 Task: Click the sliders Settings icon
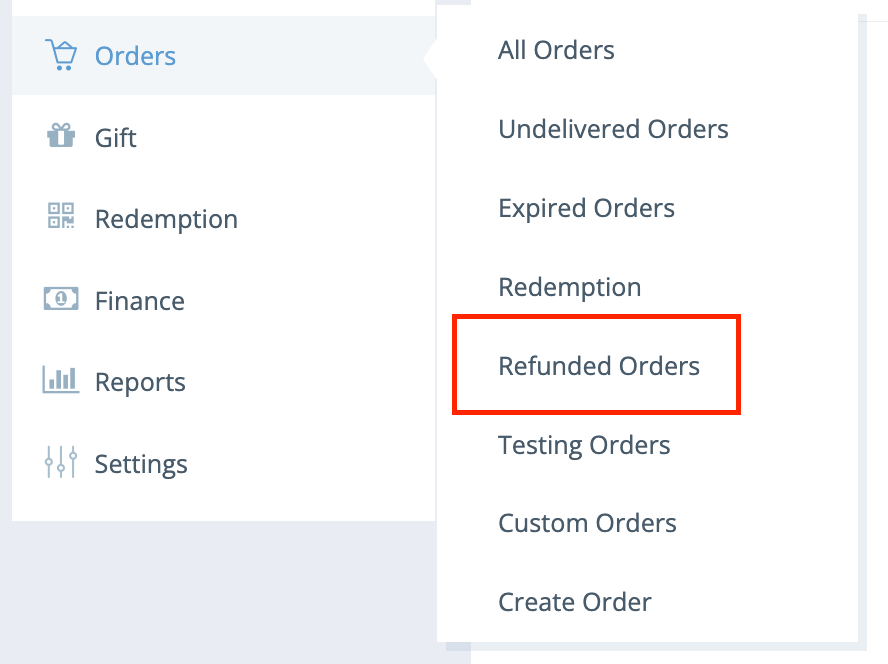61,462
